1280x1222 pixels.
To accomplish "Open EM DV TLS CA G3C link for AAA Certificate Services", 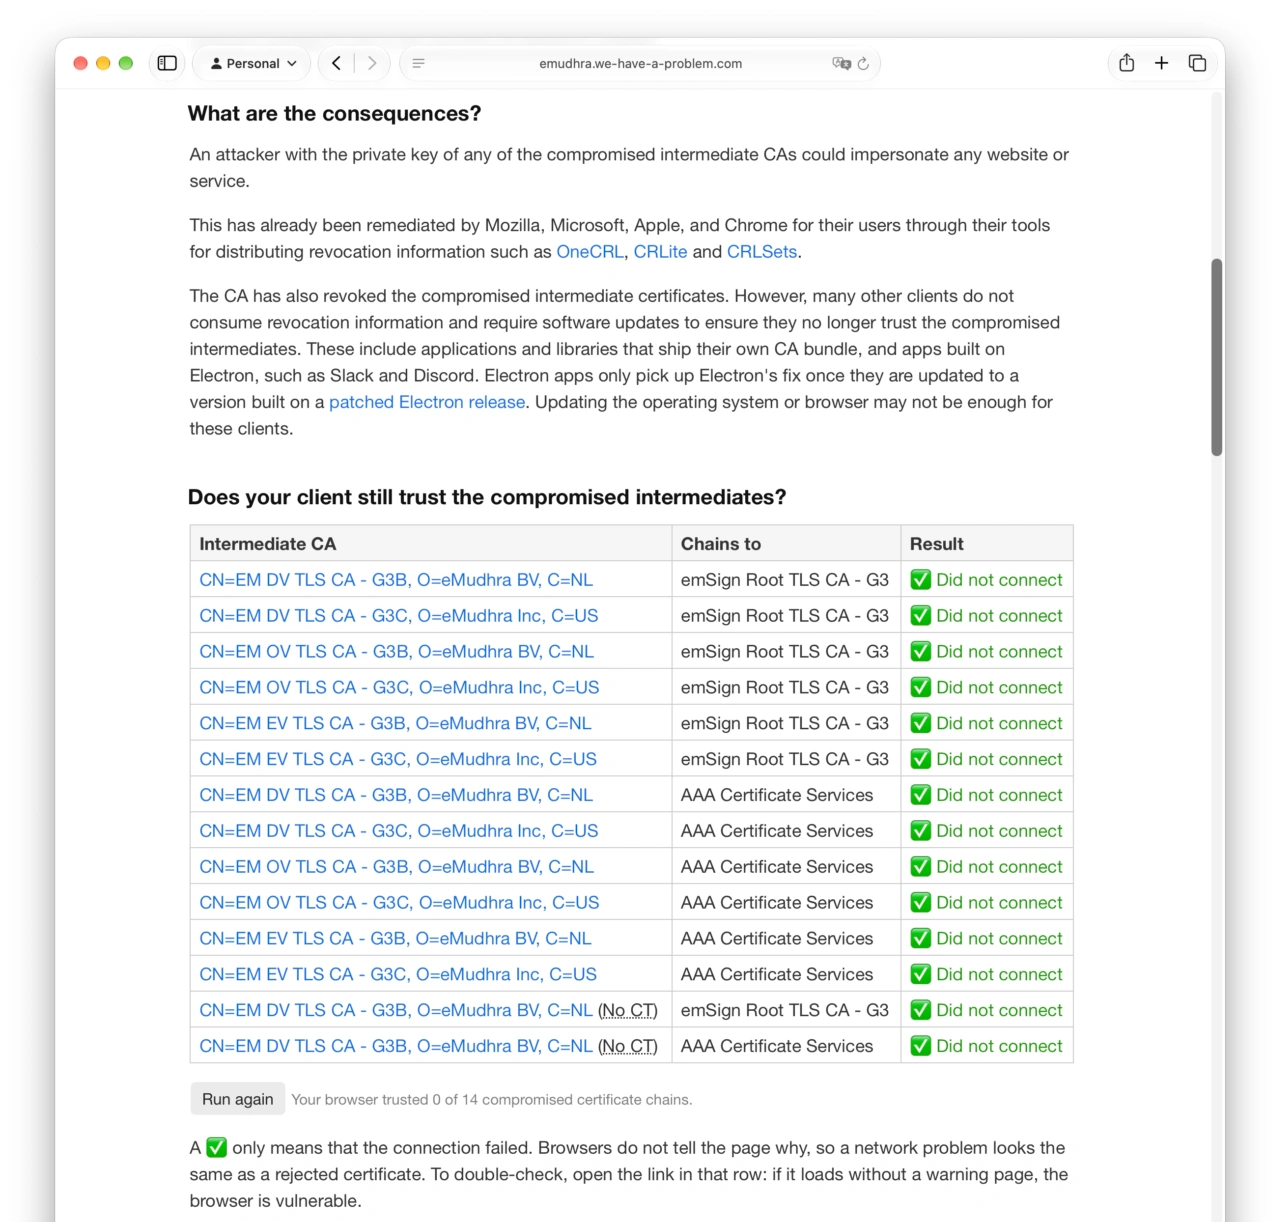I will pyautogui.click(x=399, y=831).
